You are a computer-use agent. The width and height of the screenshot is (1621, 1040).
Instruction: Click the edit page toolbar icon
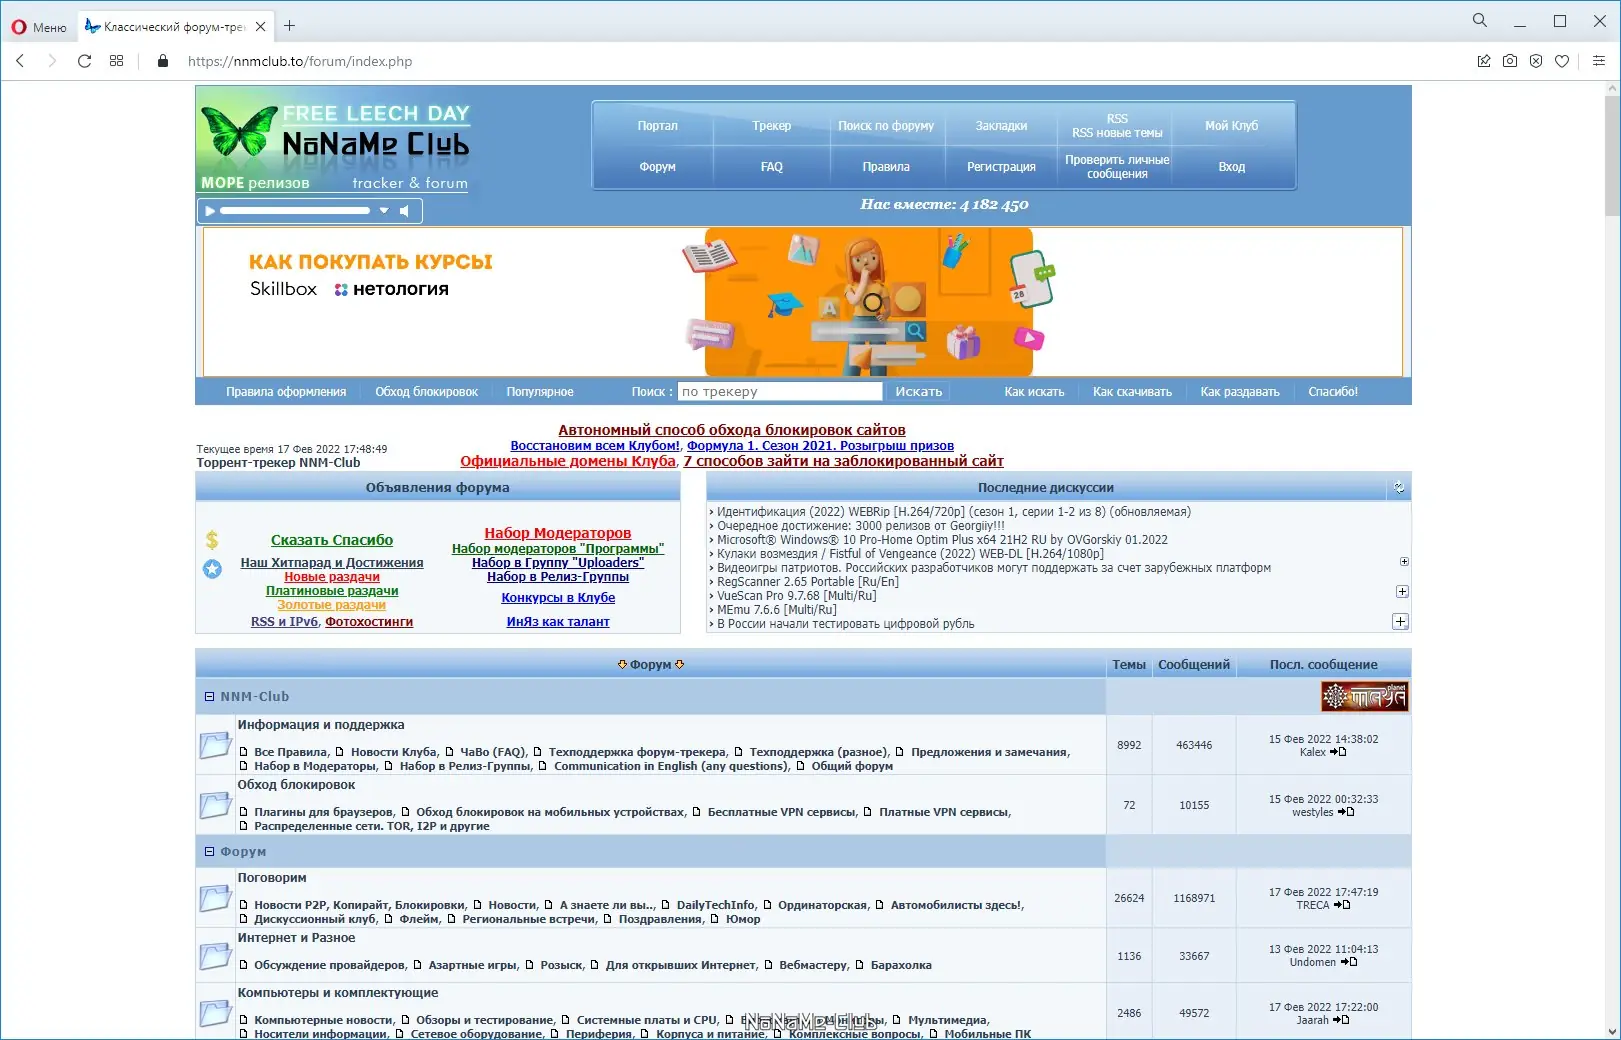1484,61
